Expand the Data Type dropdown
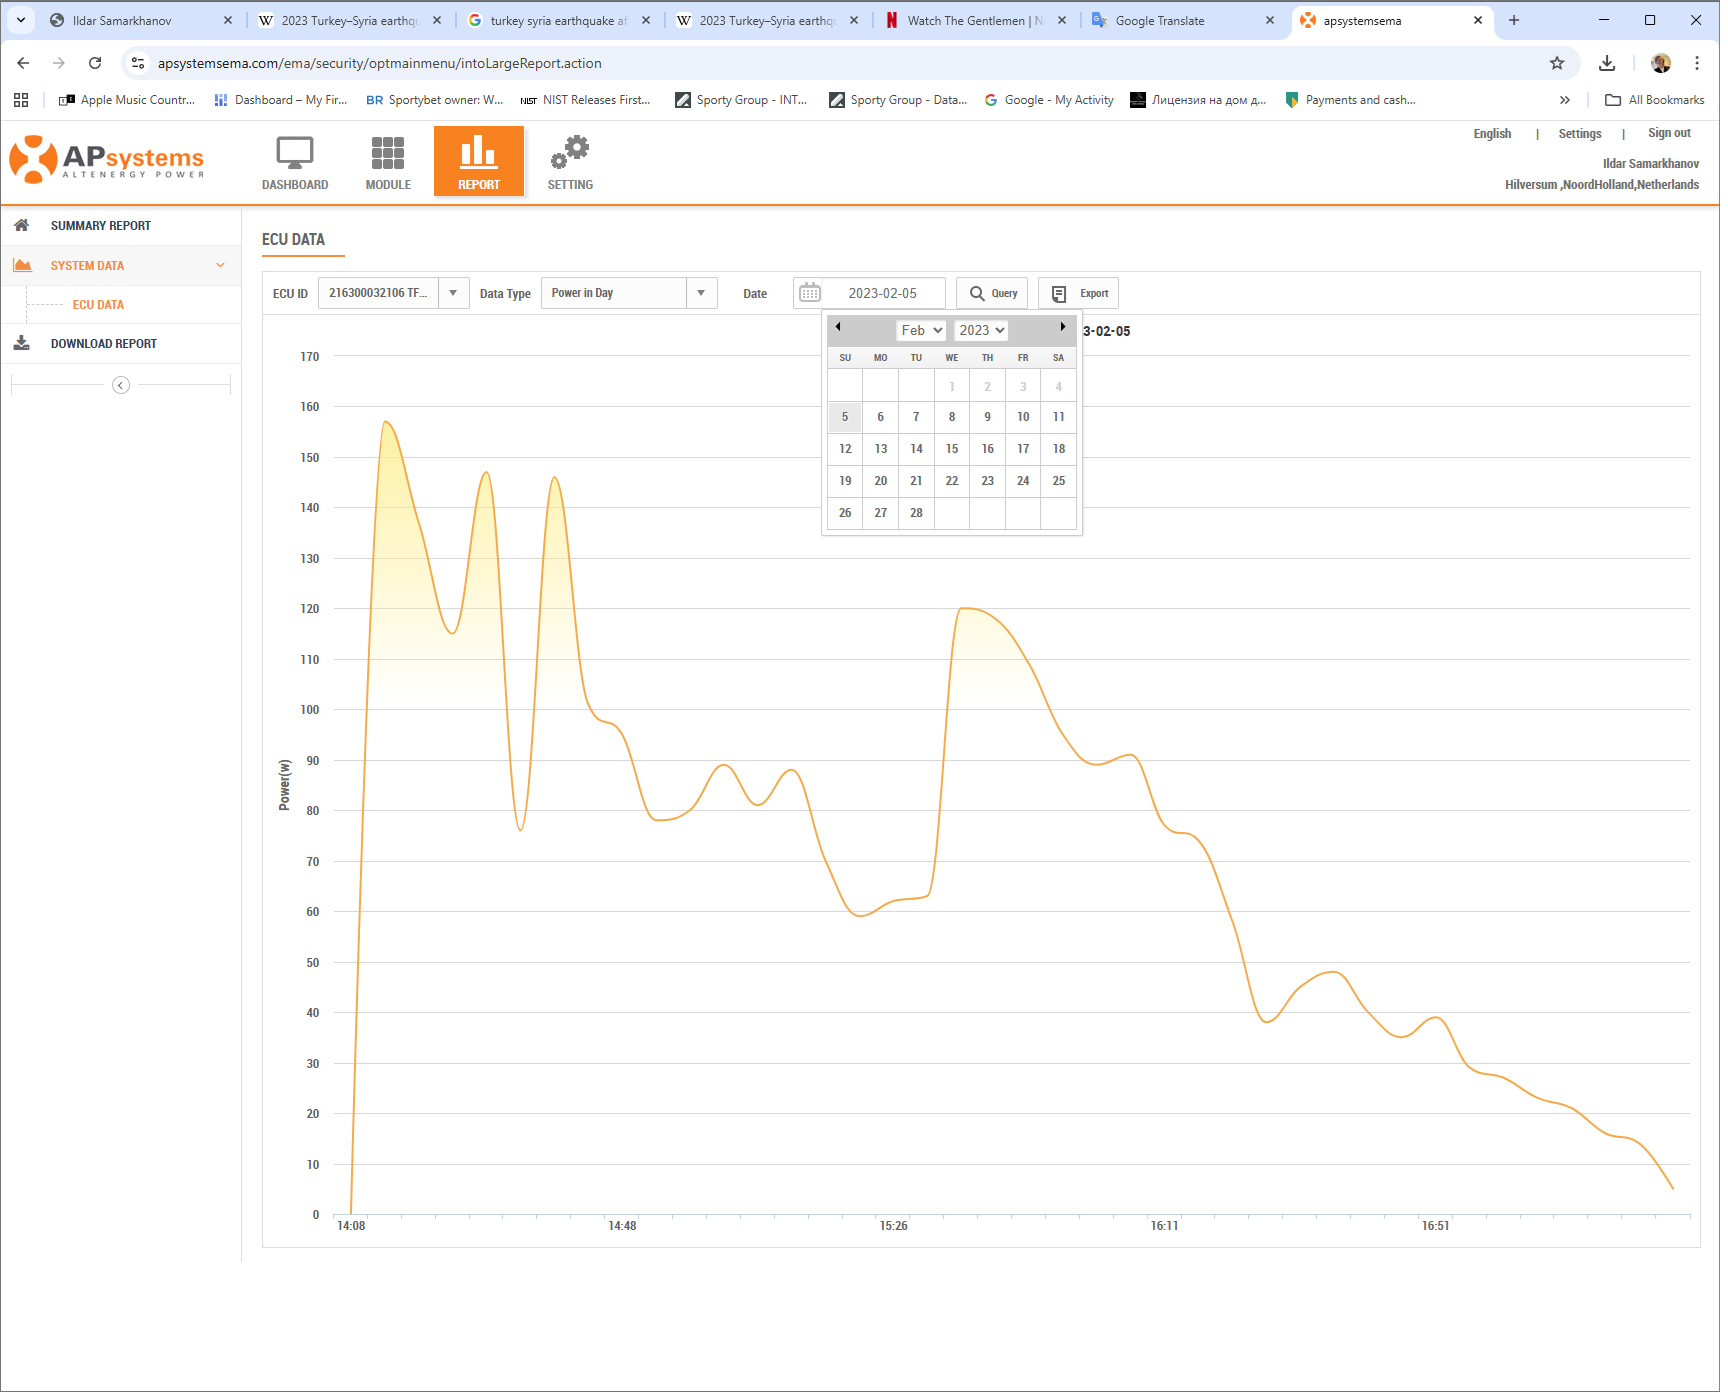Viewport: 1728px width, 1392px height. 701,293
